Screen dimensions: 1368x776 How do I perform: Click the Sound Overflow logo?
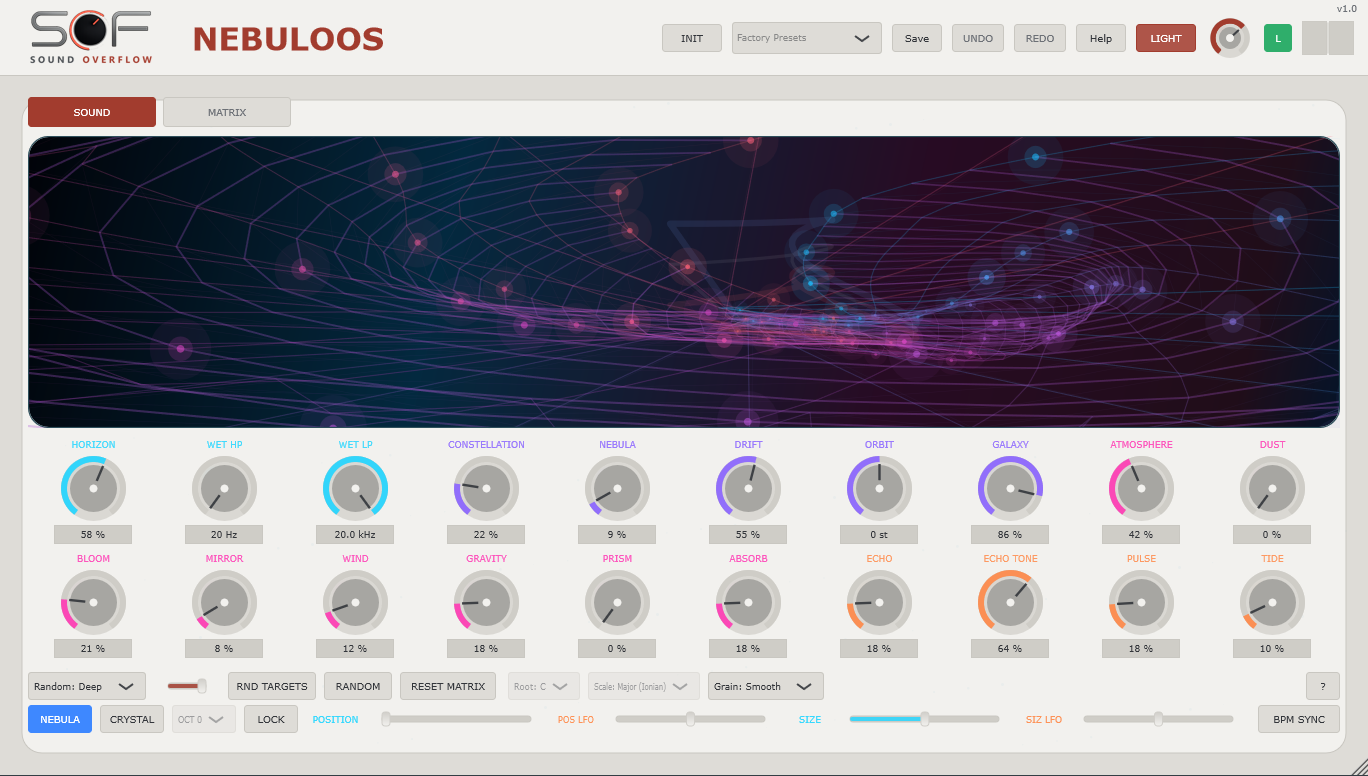click(x=91, y=37)
